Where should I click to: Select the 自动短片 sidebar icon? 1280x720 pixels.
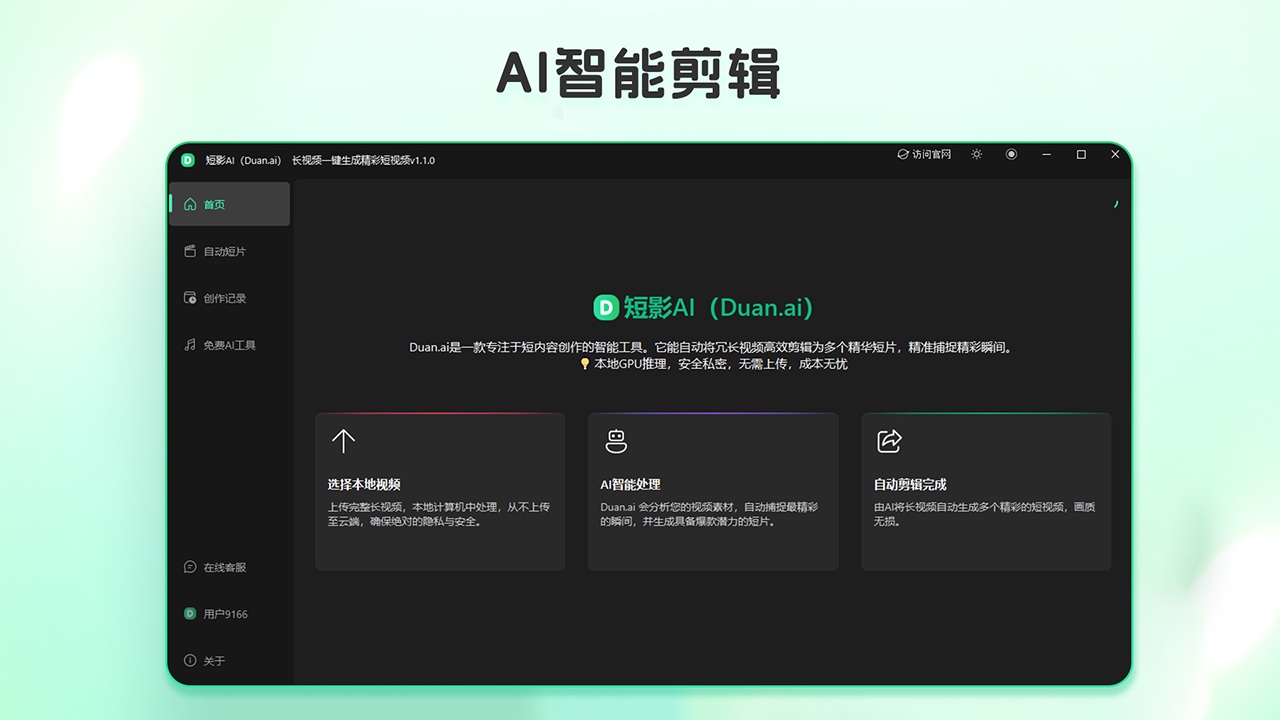click(x=189, y=251)
